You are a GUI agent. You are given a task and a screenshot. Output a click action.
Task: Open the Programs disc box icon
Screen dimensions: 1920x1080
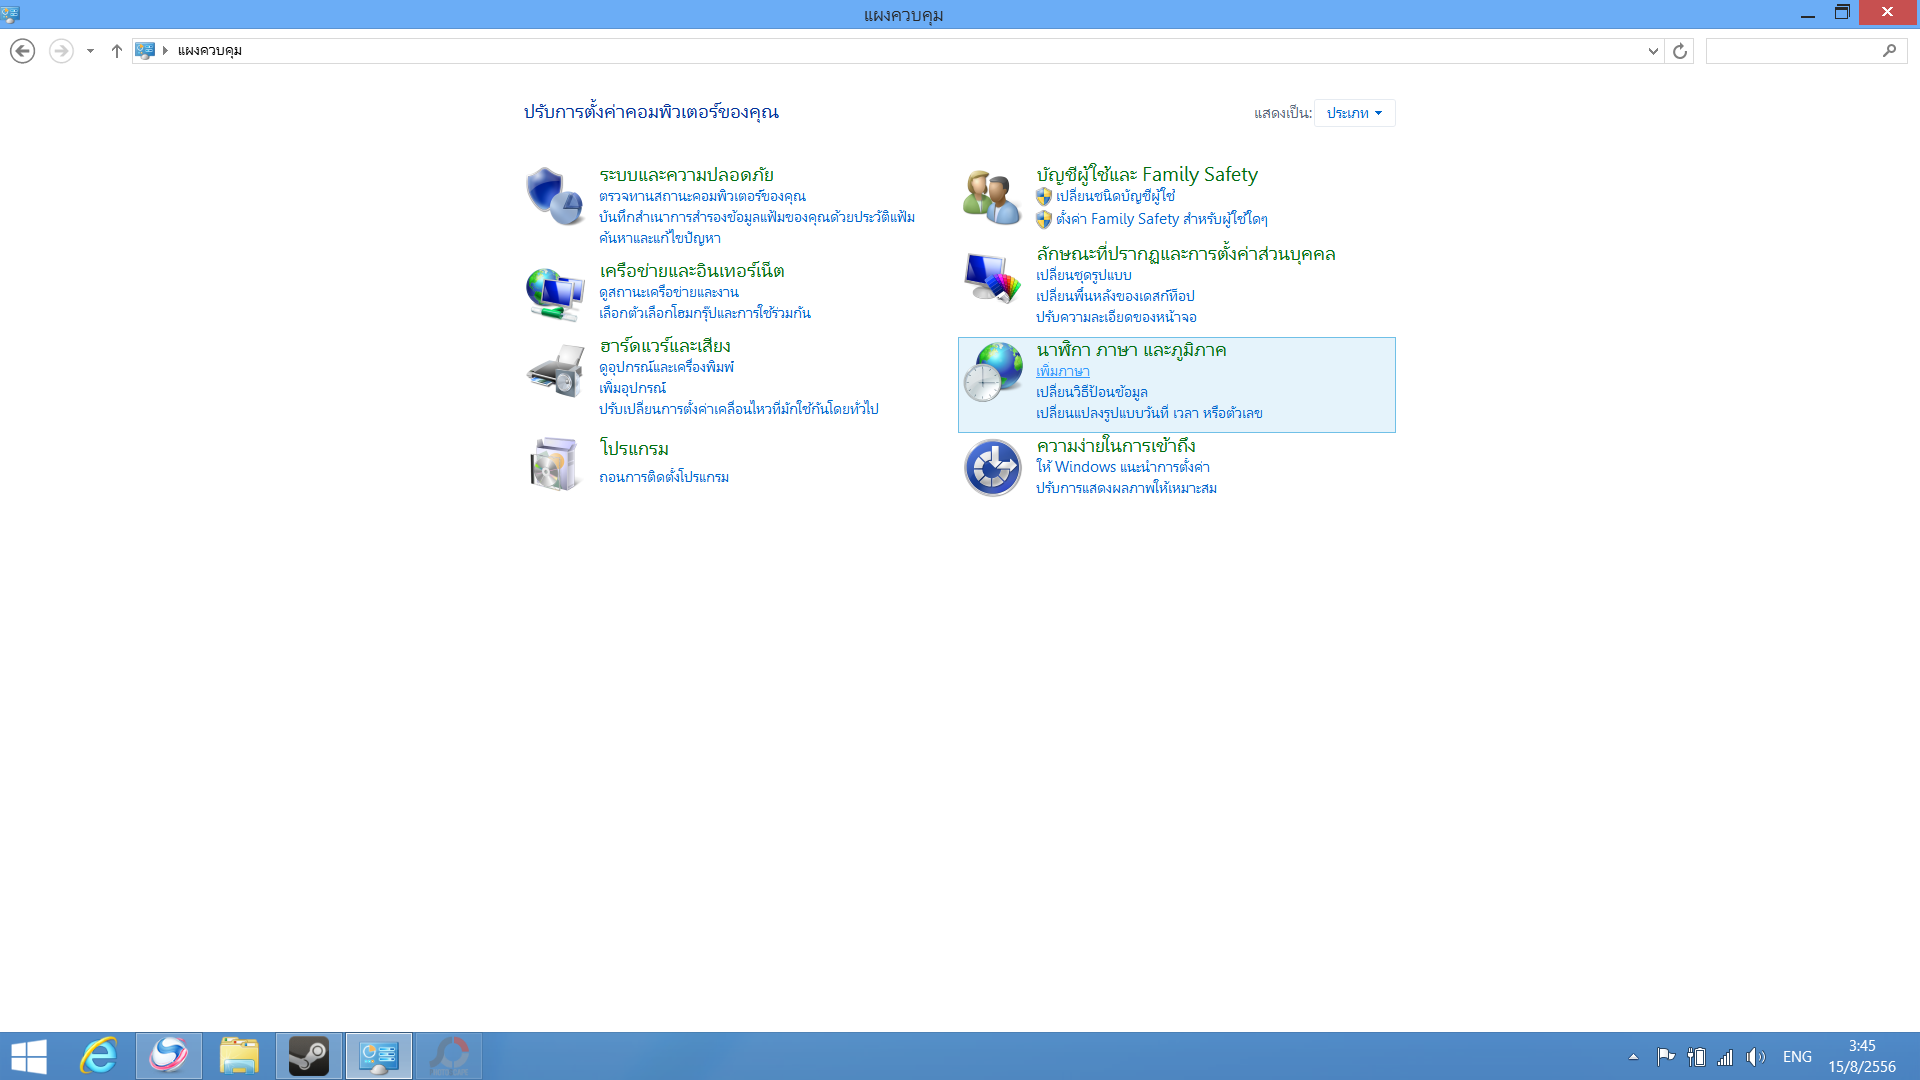click(555, 464)
